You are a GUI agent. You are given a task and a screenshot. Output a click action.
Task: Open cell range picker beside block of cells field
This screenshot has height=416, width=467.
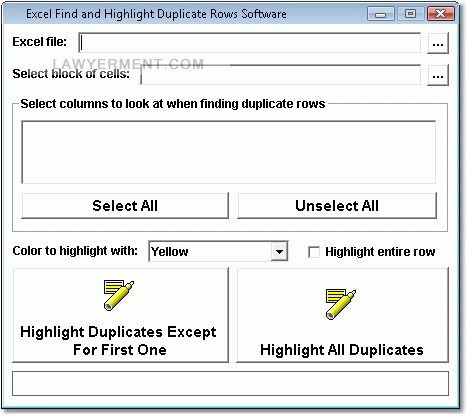438,75
